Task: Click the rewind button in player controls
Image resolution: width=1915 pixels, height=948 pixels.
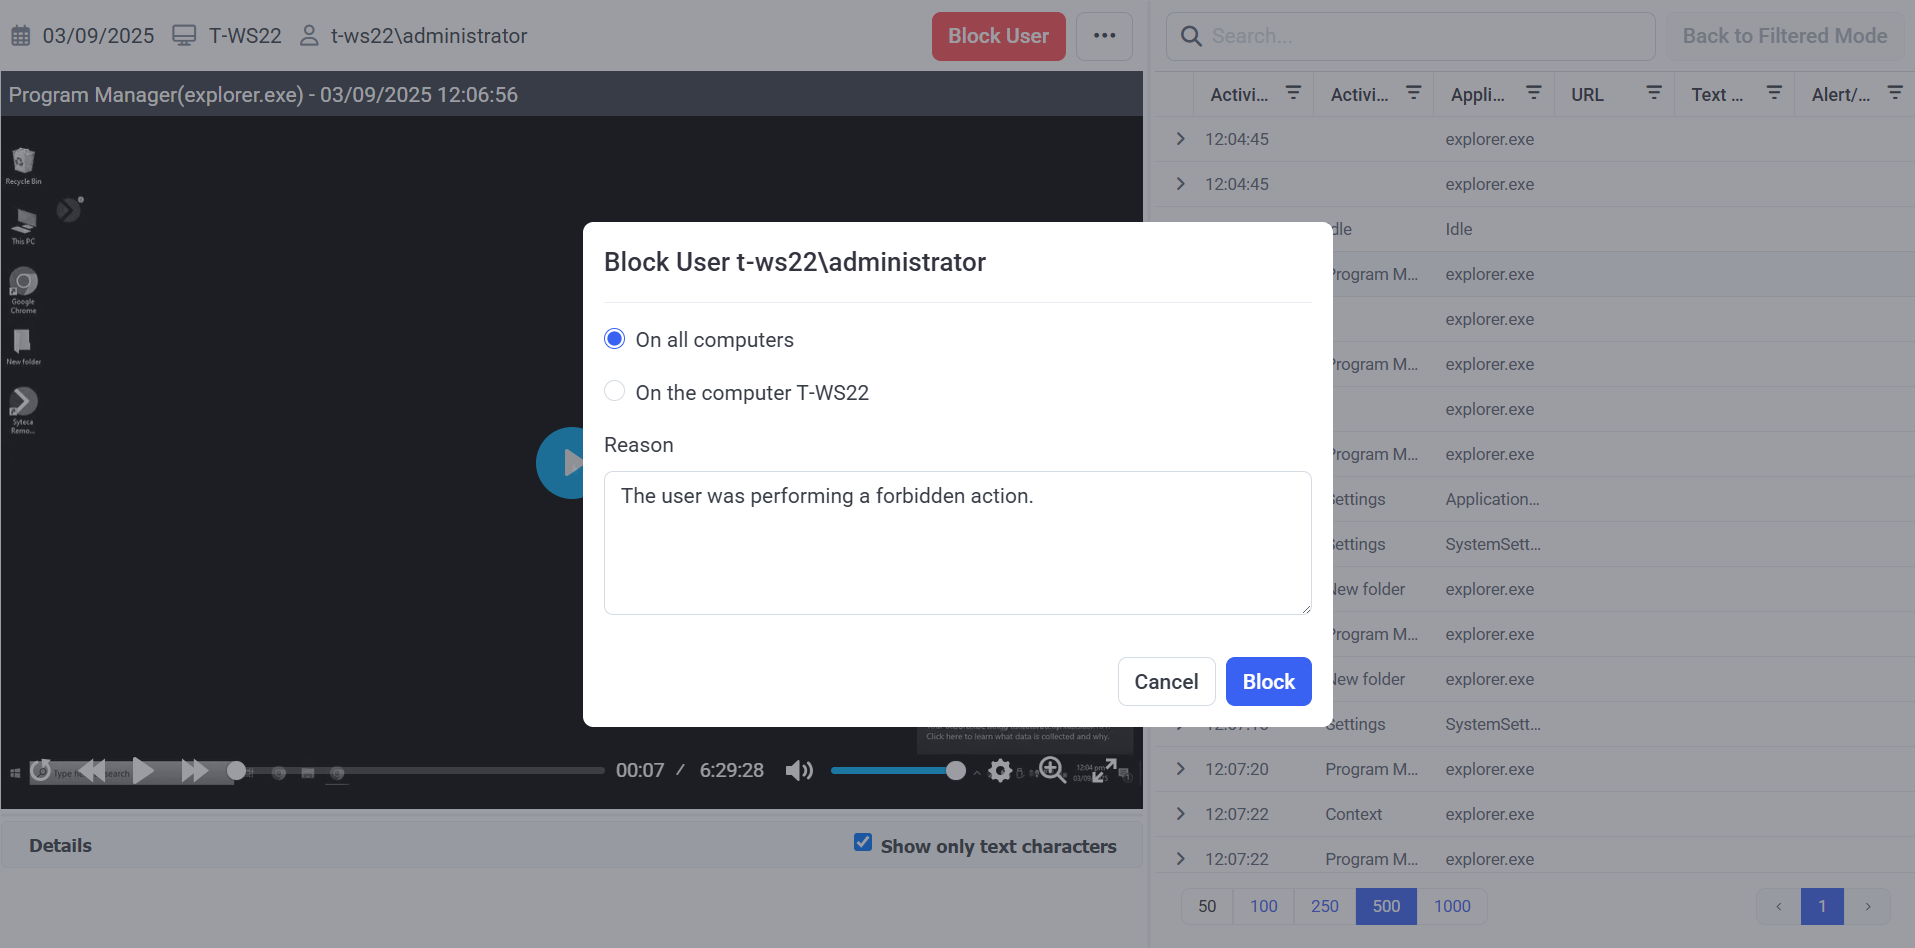Action: pos(92,770)
